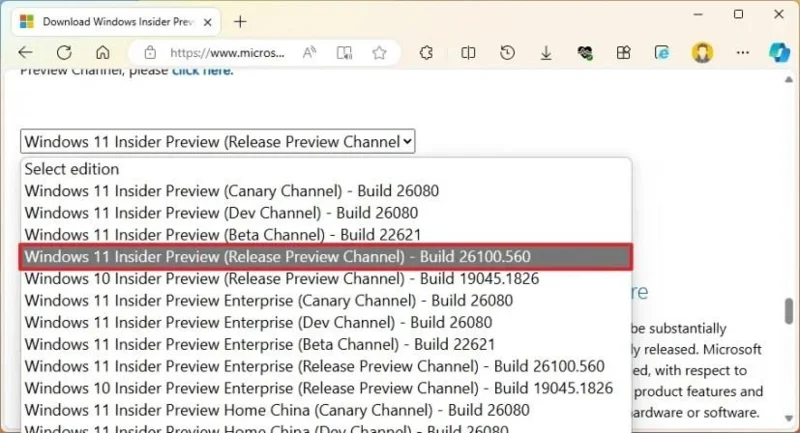Open Settings and more menu
The height and width of the screenshot is (433, 800).
[x=743, y=53]
